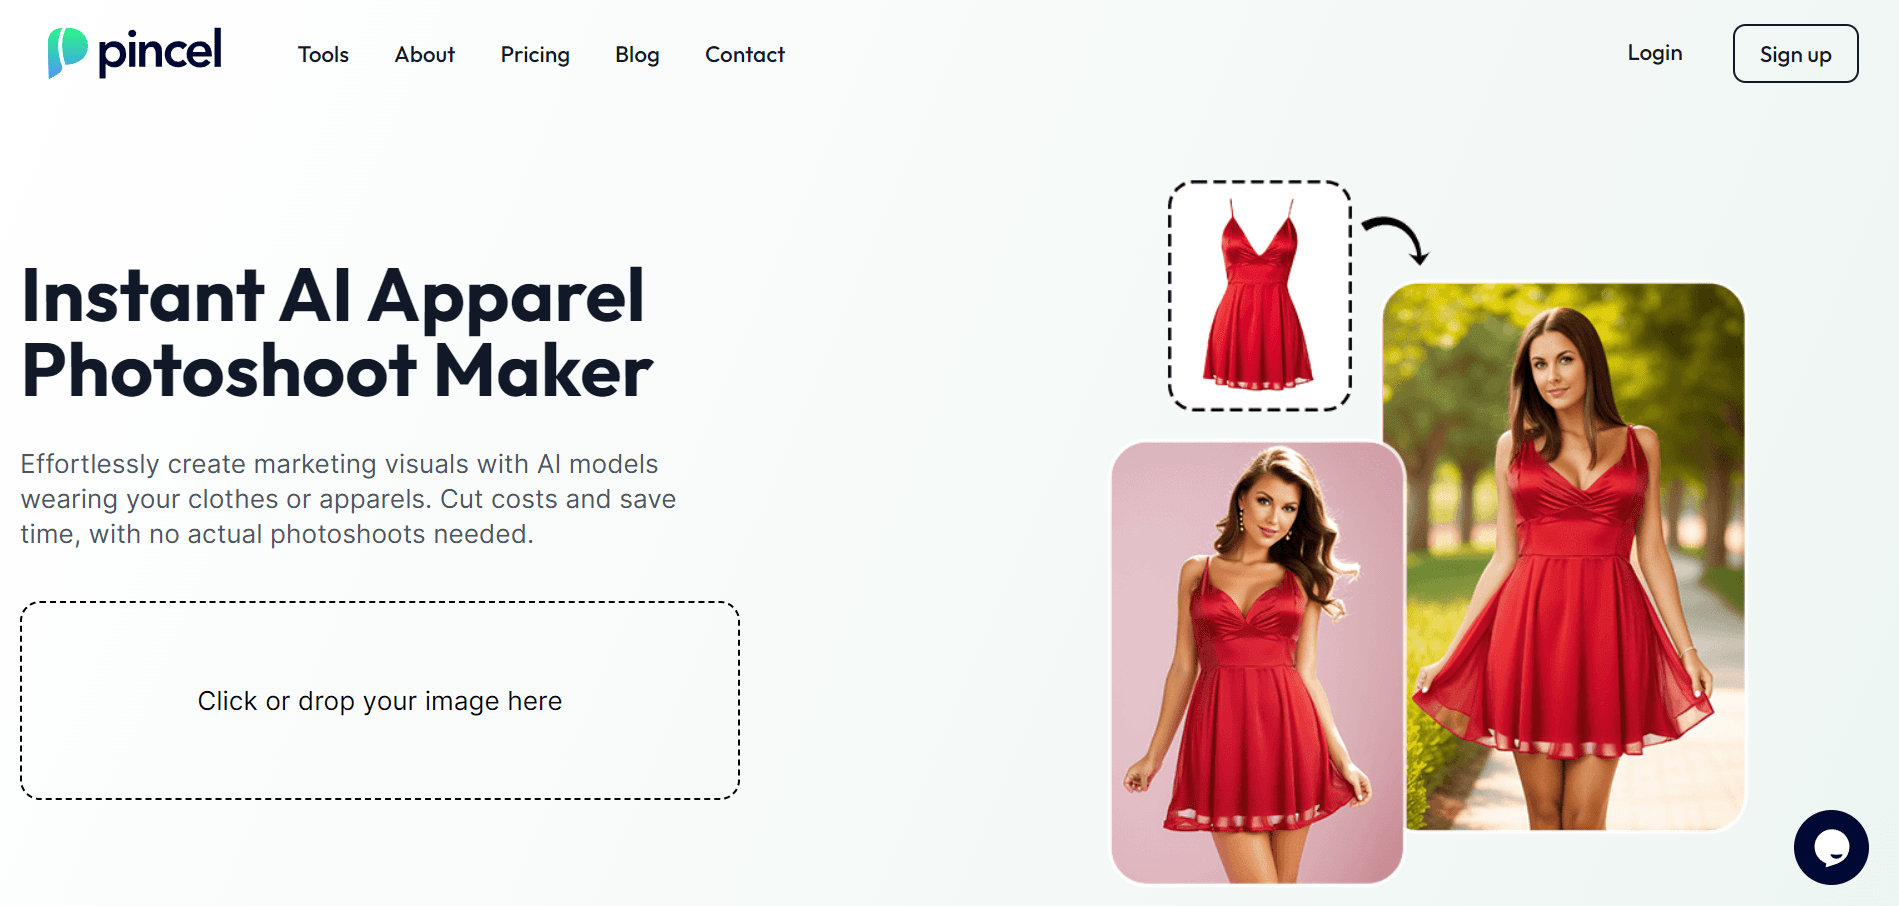Open the Tools menu

coord(322,55)
